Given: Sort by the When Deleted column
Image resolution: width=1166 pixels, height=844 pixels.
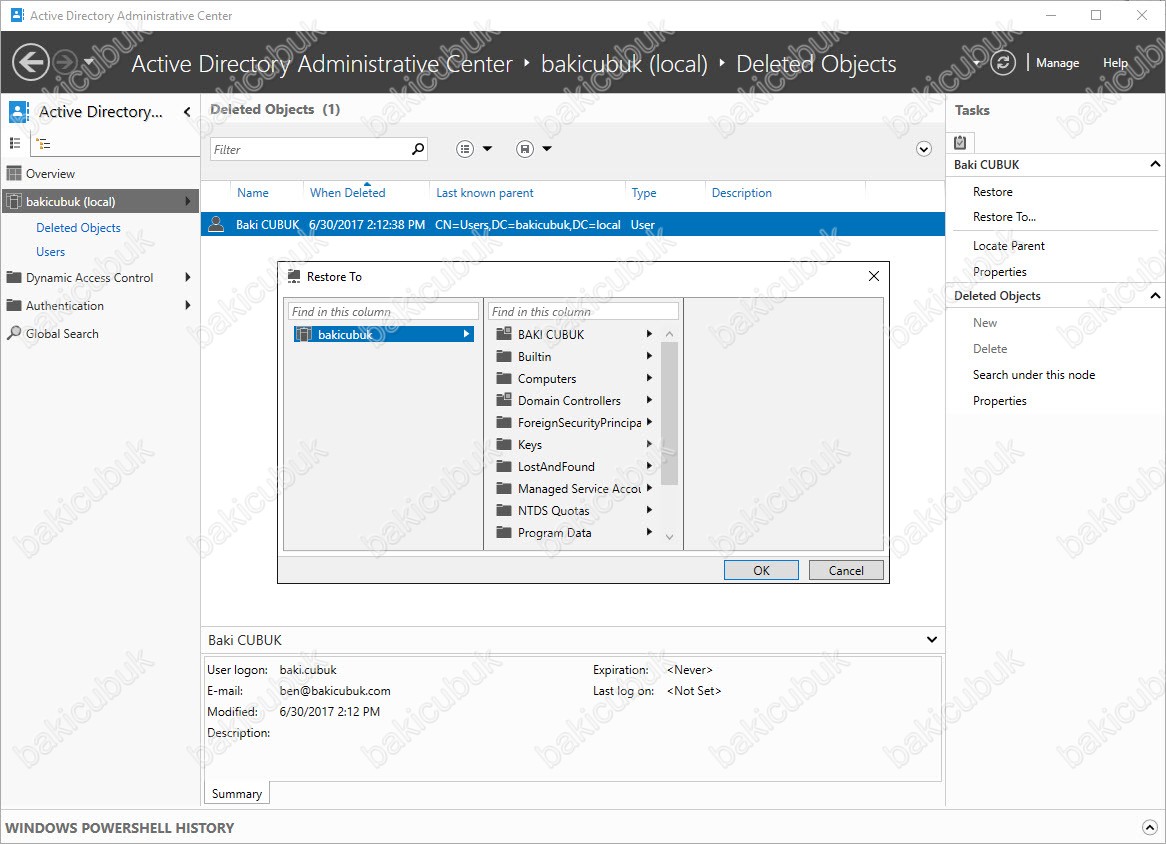Looking at the screenshot, I should (x=347, y=193).
